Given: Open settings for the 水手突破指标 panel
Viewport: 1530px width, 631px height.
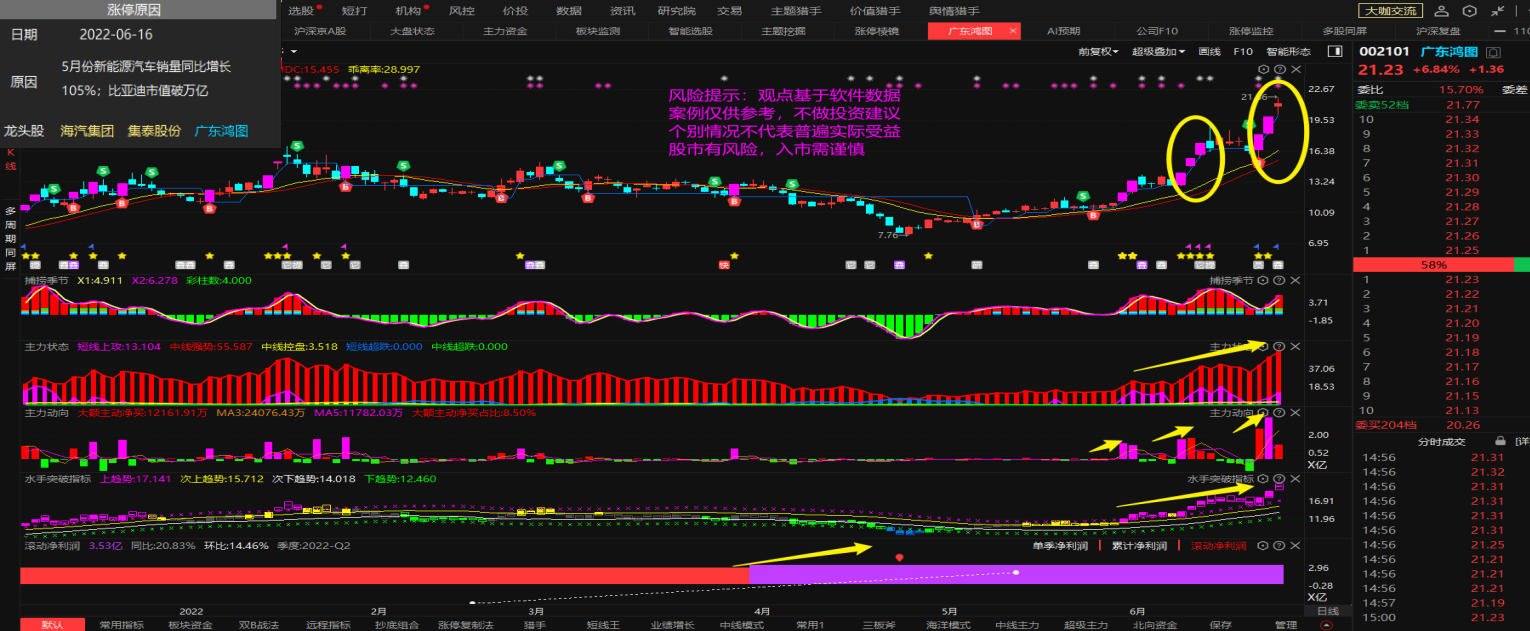Looking at the screenshot, I should (x=1263, y=479).
